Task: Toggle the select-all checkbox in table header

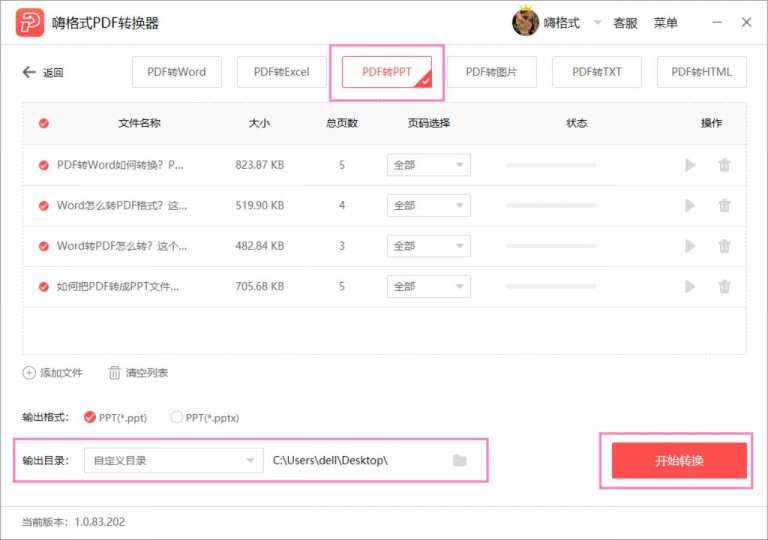Action: pyautogui.click(x=44, y=123)
